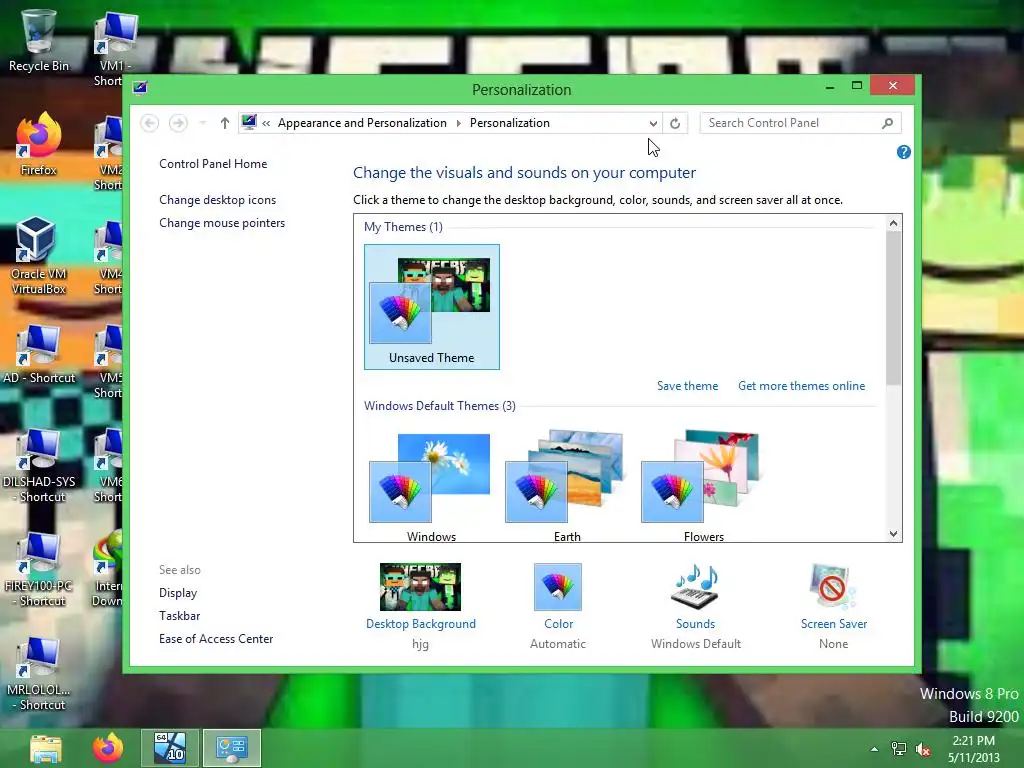Click the arrow after Appearance and Personalization
1024x768 pixels.
tap(458, 123)
